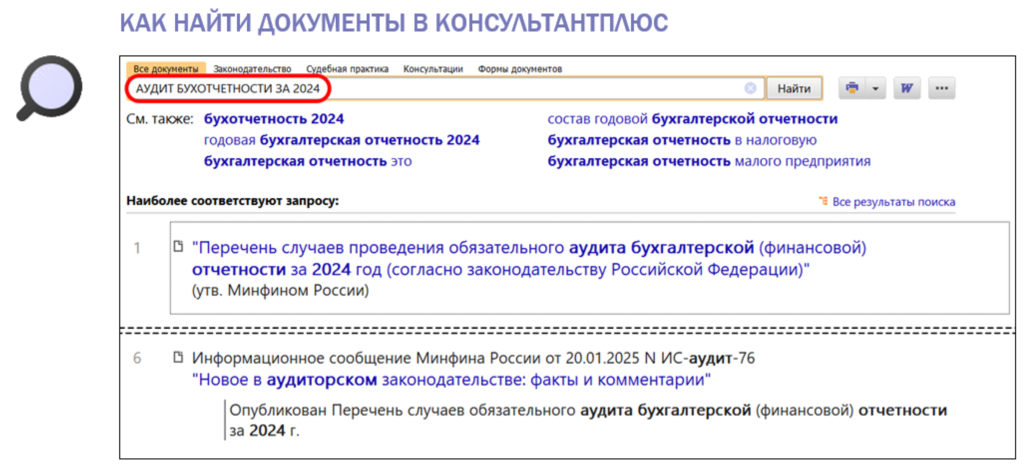Viewport: 1024px width, 469px height.
Task: Open suggestion бухгалтерская отчетность малого предприятия
Action: [x=709, y=161]
